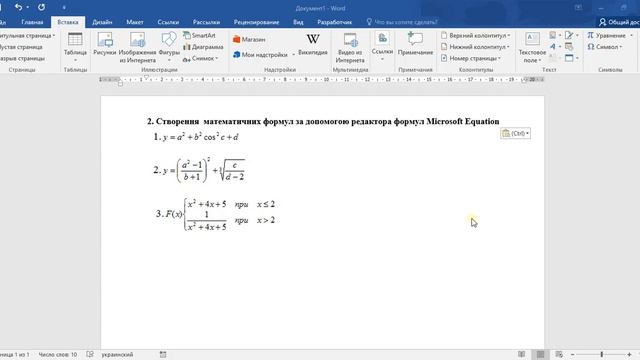
Task: Click the F(x) piecewise formula 3
Action: coord(220,214)
